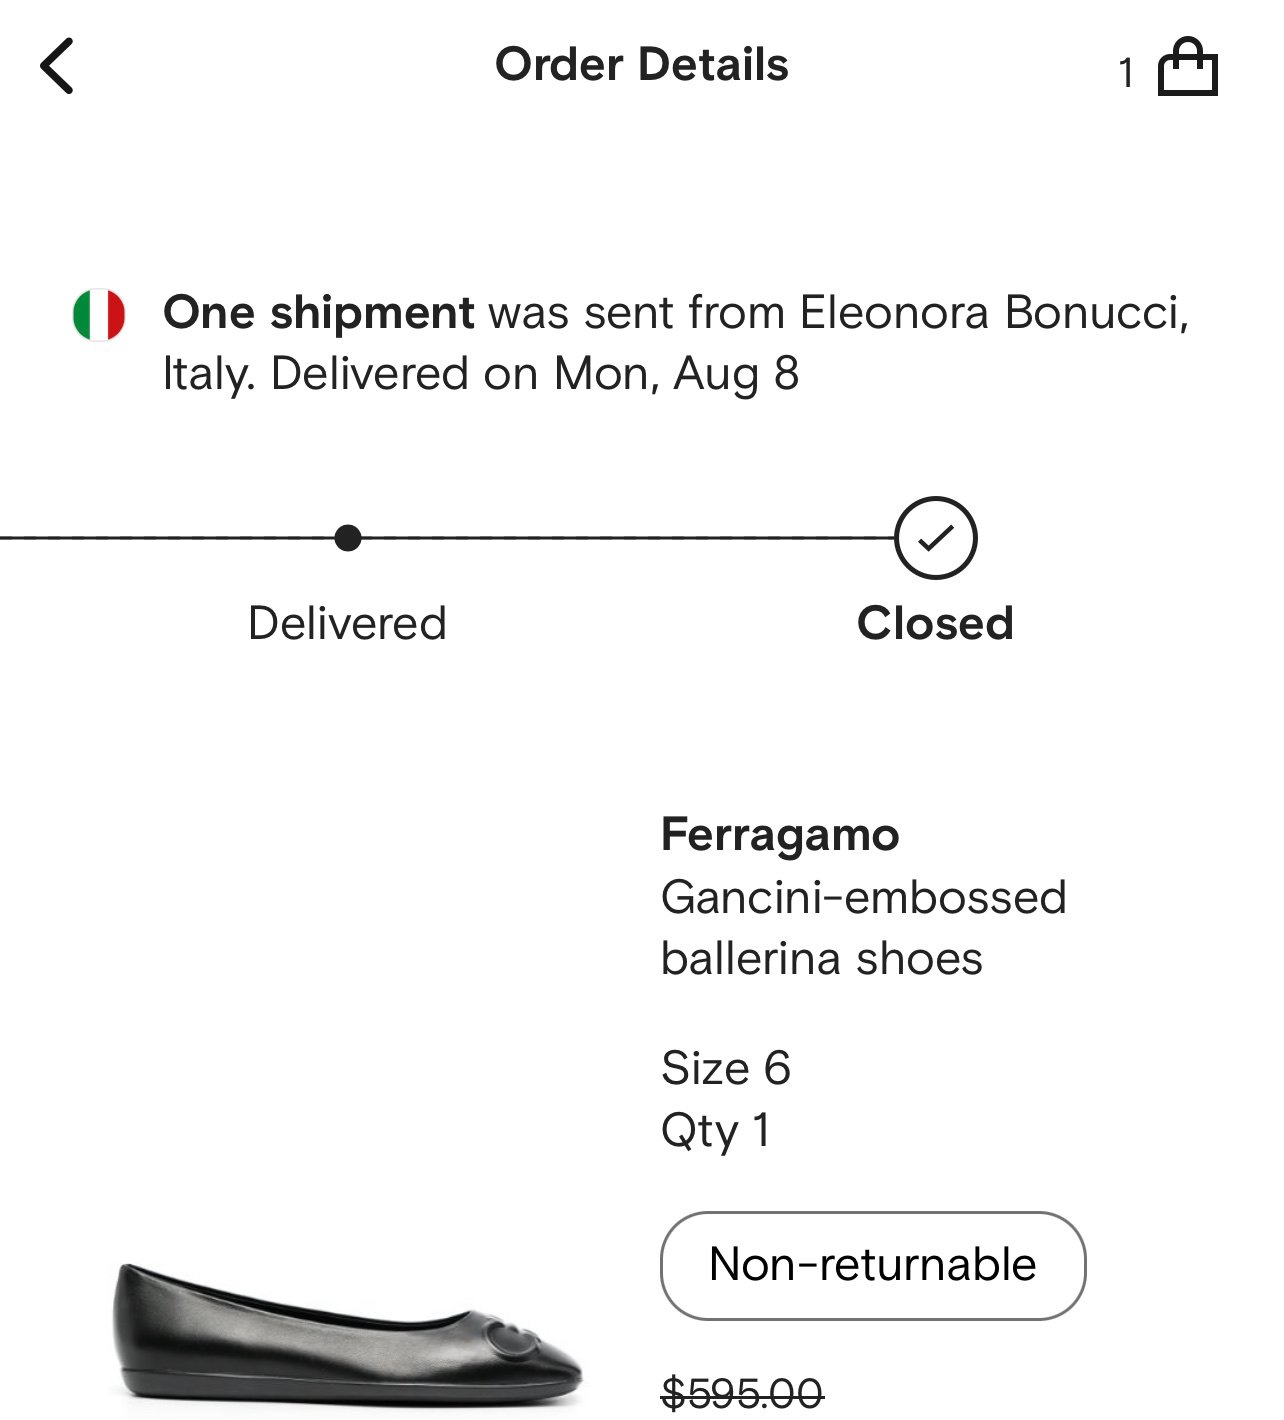
Task: Open the Ferragamo brand name
Action: pos(780,836)
